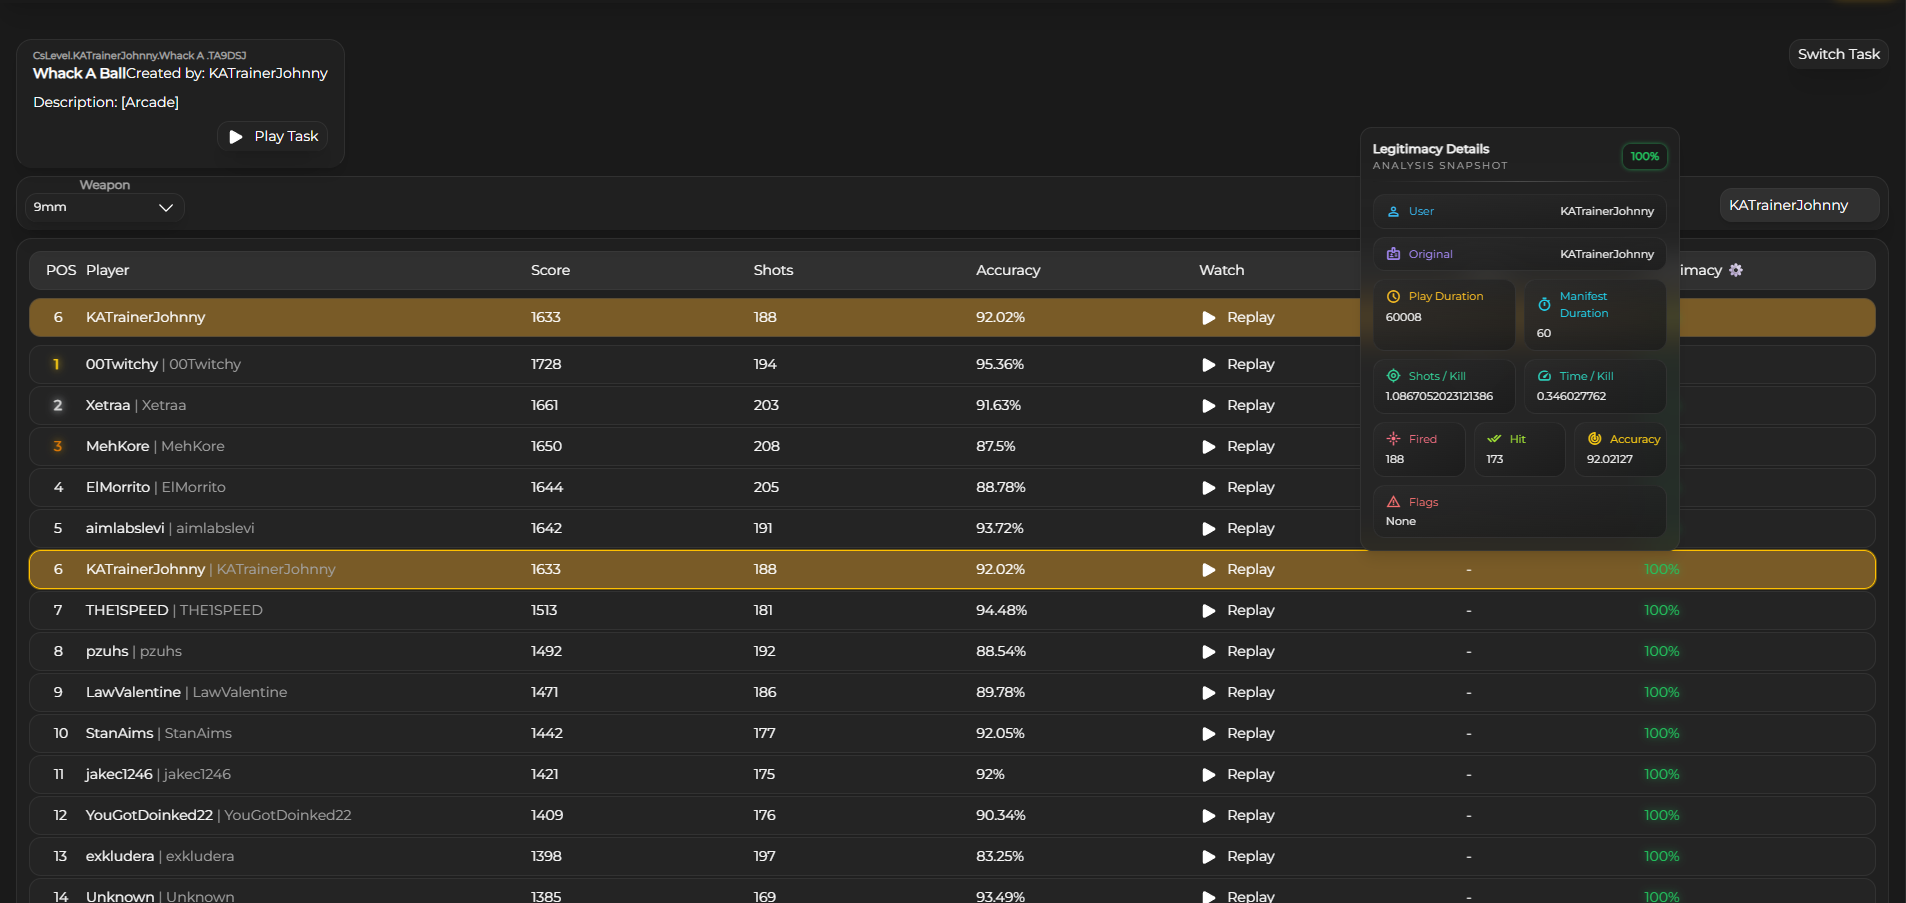Play aimlabslevi's replay
The width and height of the screenshot is (1906, 903).
pyautogui.click(x=1238, y=528)
